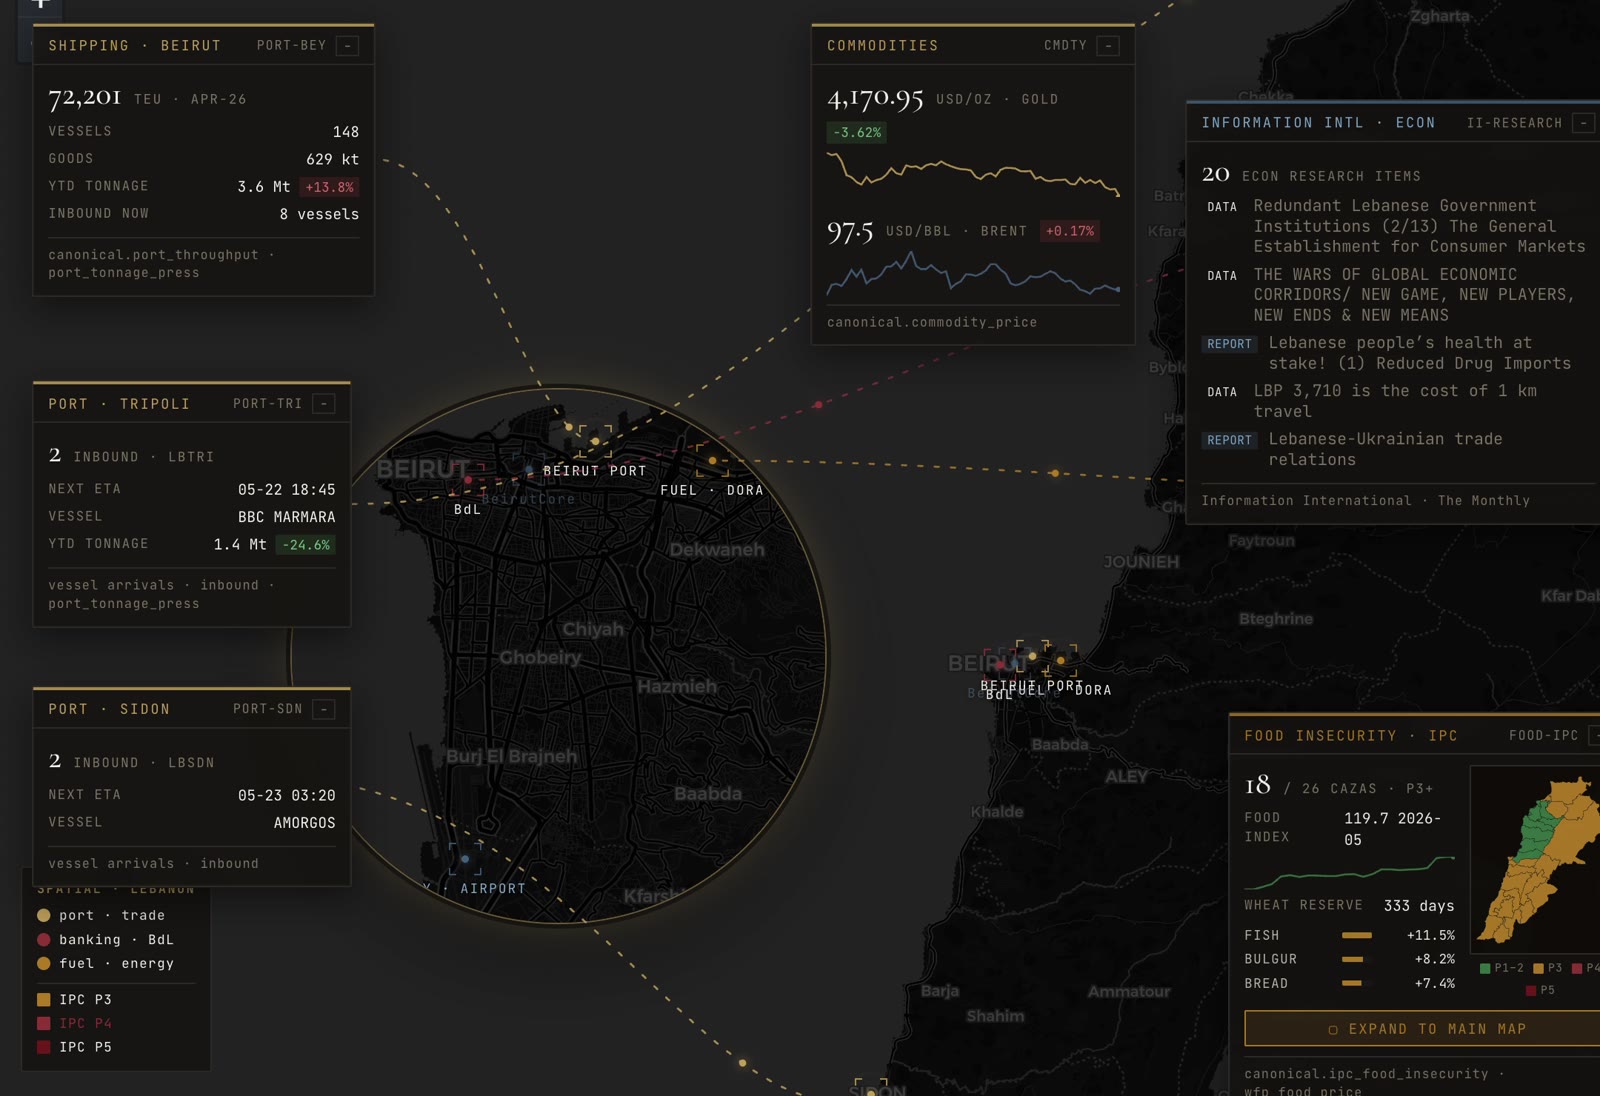The width and height of the screenshot is (1600, 1096).
Task: Click the 72,201 TEU throughput value
Action: tap(84, 97)
